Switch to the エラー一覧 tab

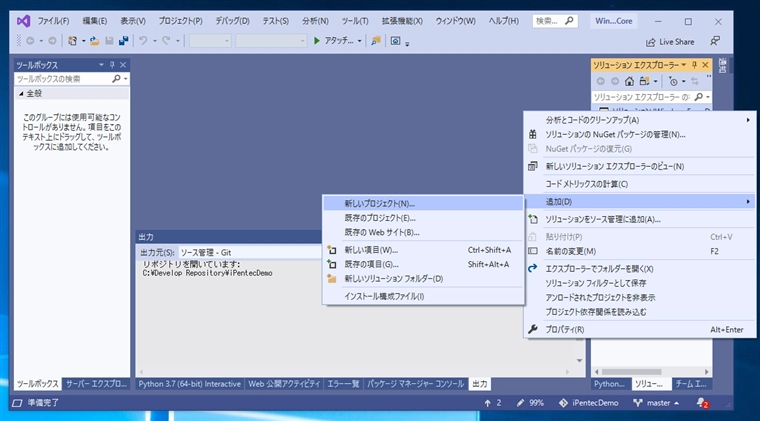[x=343, y=384]
